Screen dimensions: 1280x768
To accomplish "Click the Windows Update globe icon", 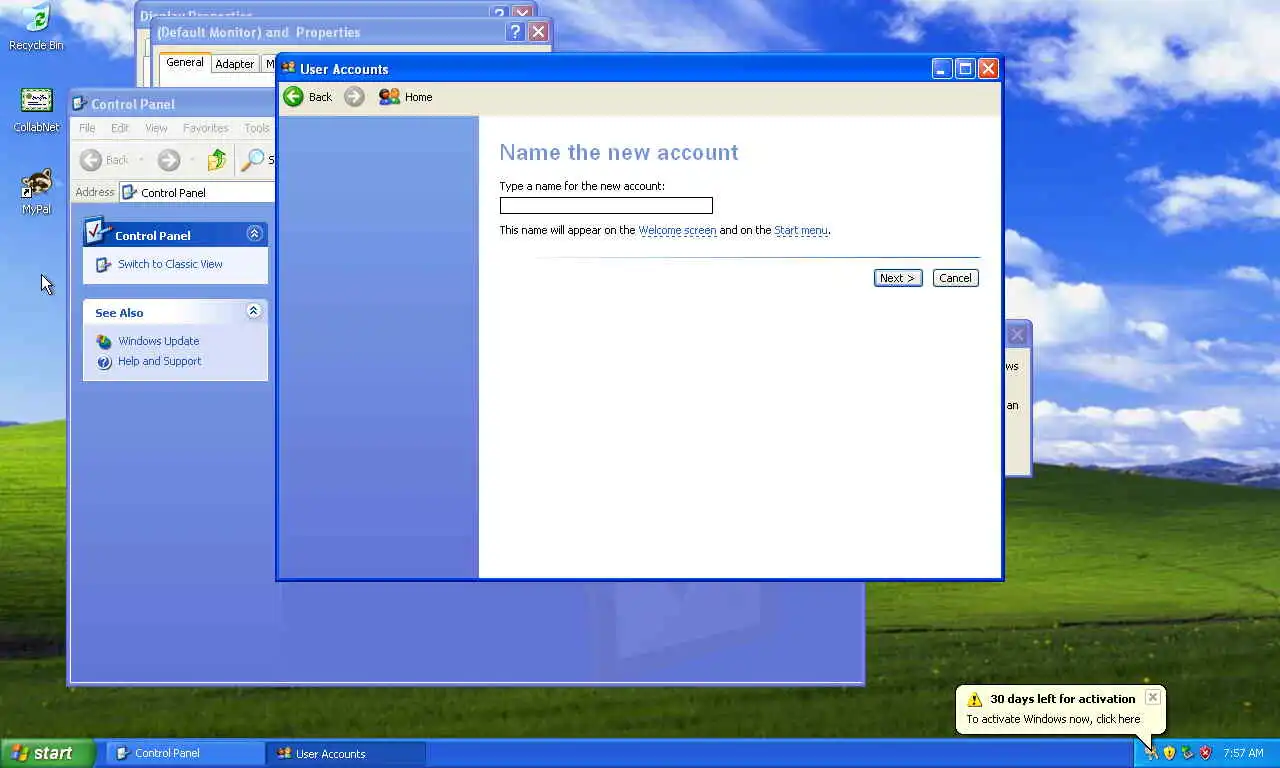I will click(104, 342).
